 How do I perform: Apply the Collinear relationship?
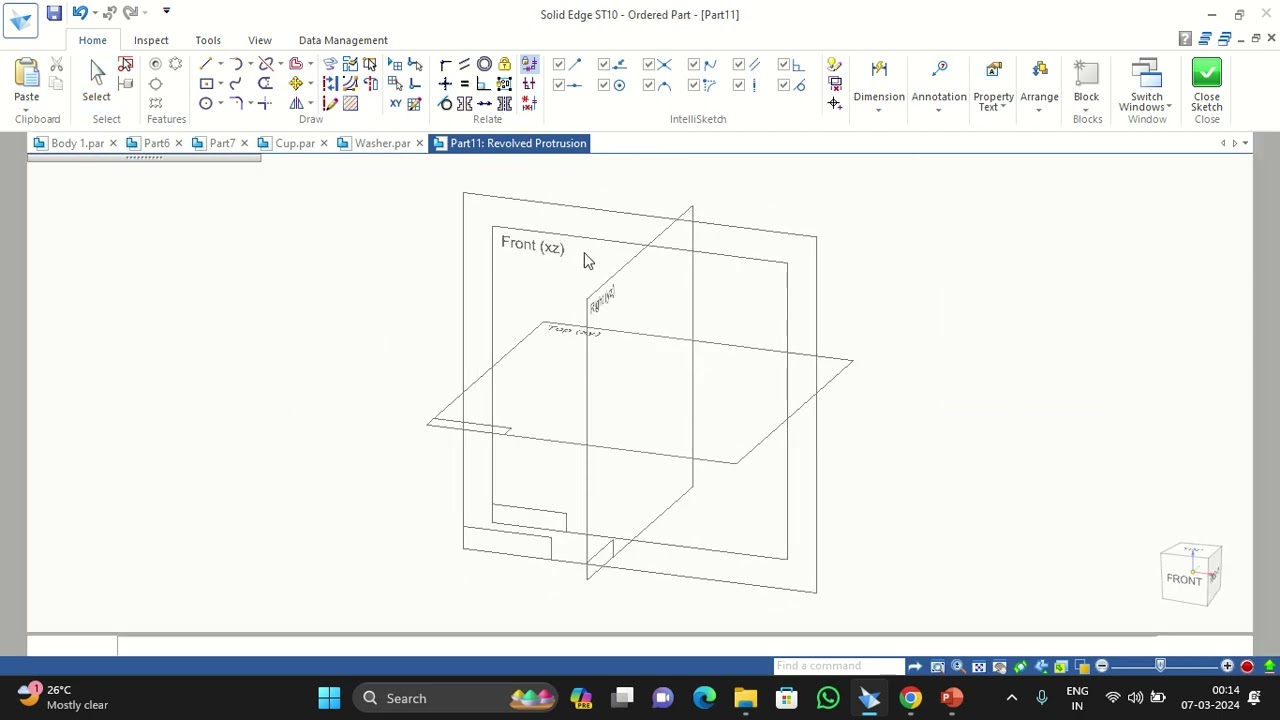(484, 103)
